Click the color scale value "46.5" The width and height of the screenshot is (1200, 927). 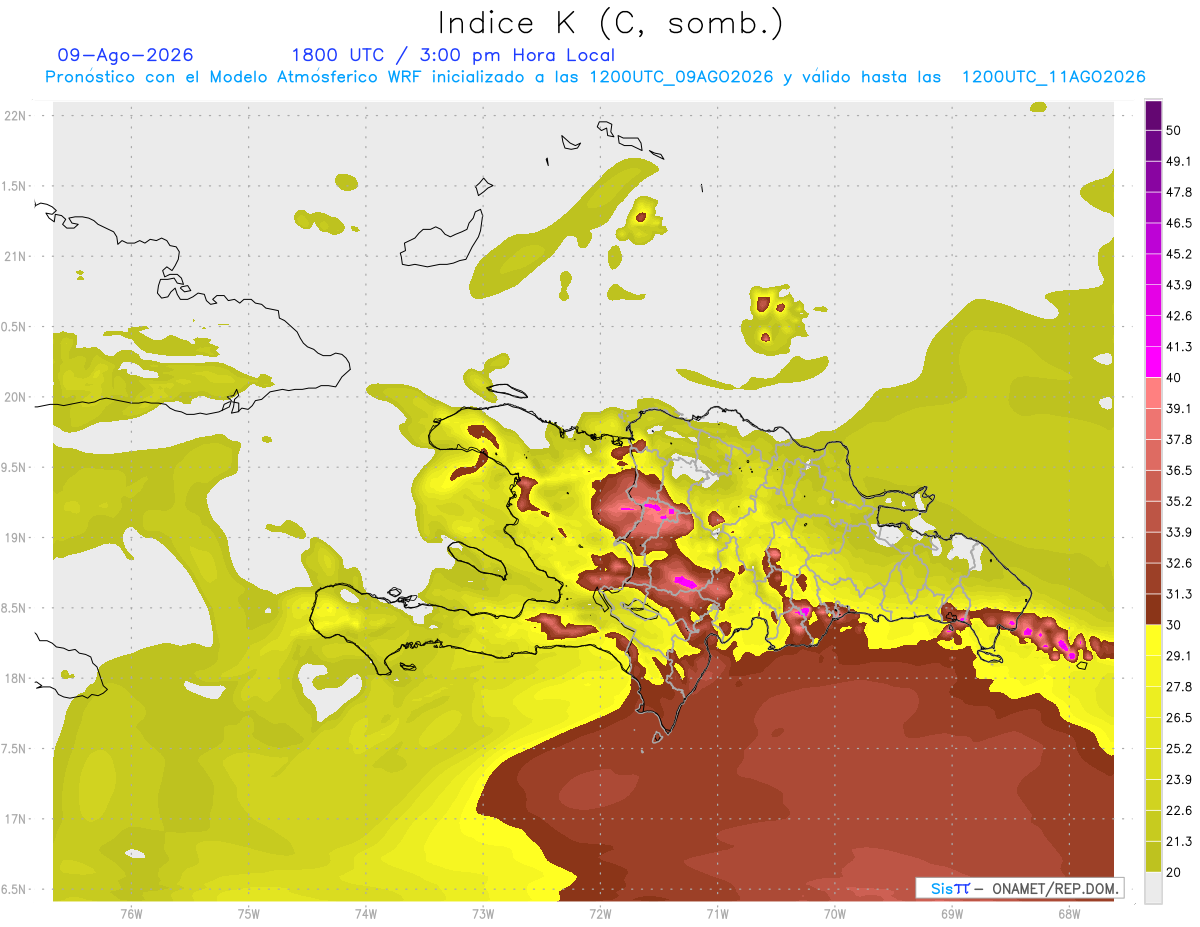(x=1179, y=223)
